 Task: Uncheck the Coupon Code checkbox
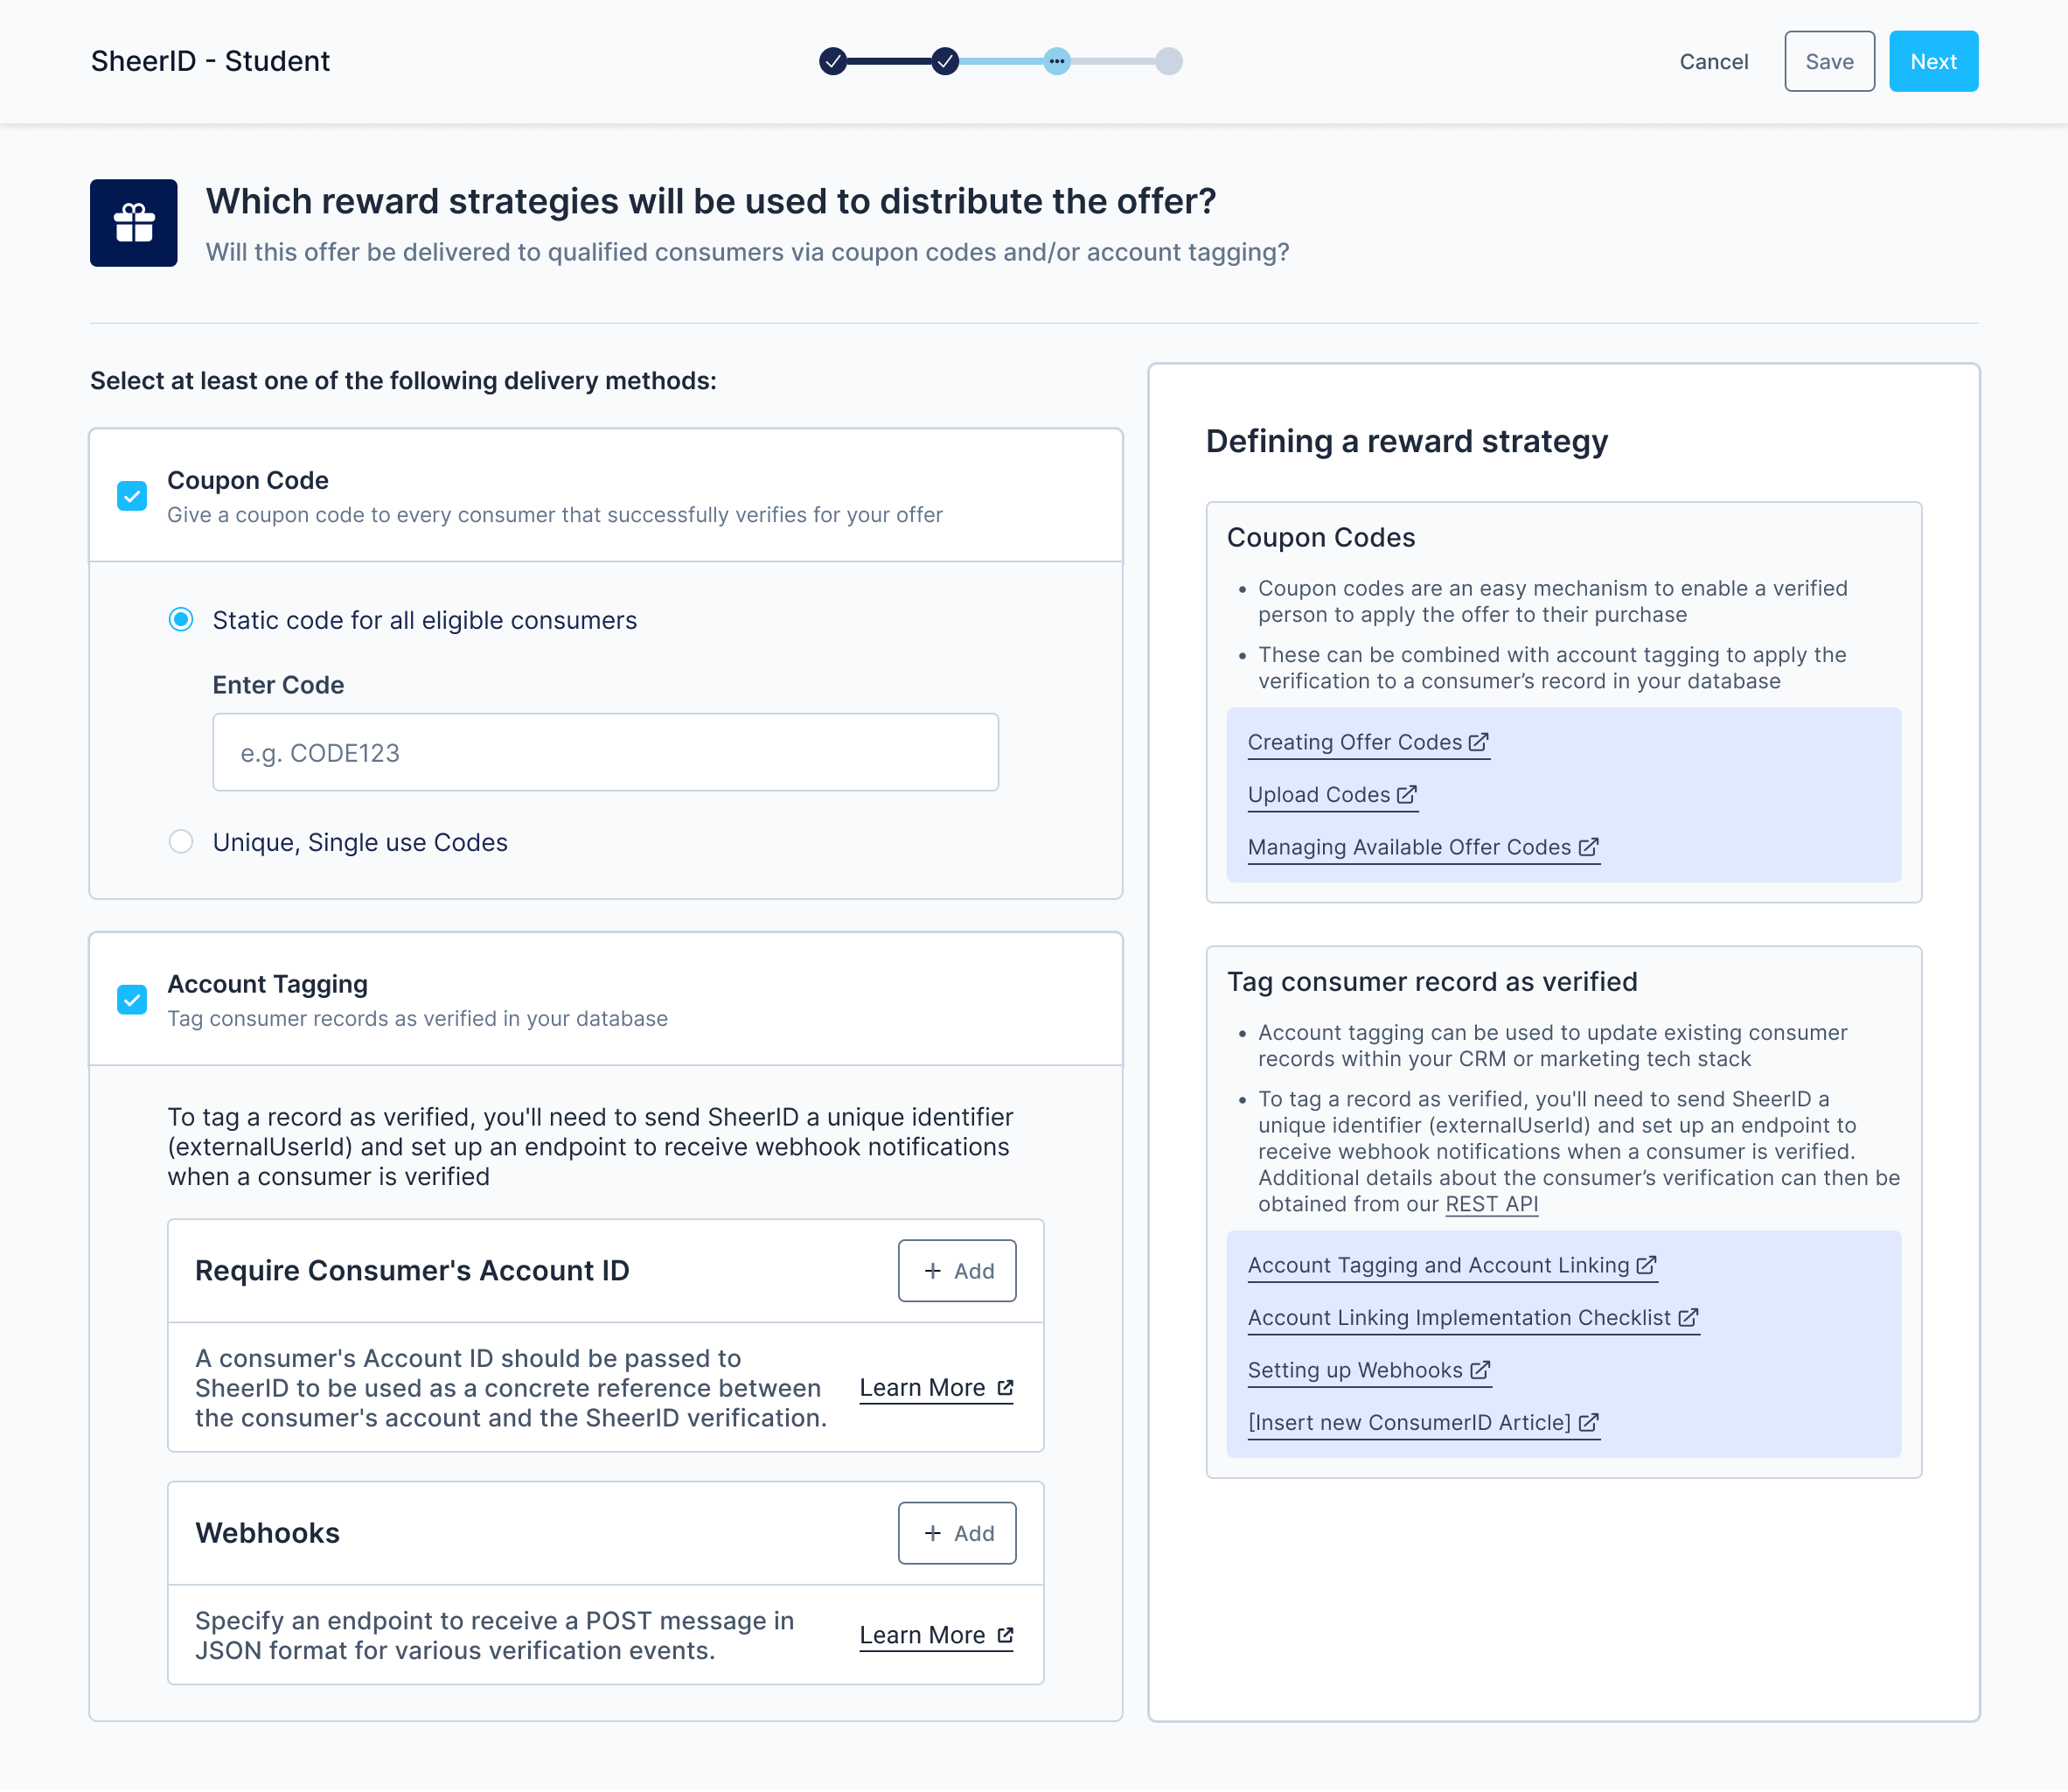coord(132,496)
